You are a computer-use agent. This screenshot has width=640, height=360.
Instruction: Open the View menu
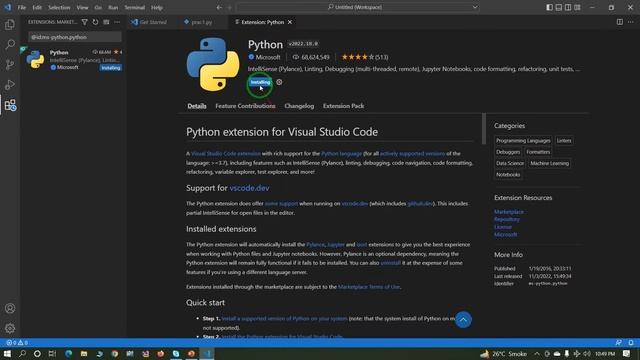[x=82, y=7]
